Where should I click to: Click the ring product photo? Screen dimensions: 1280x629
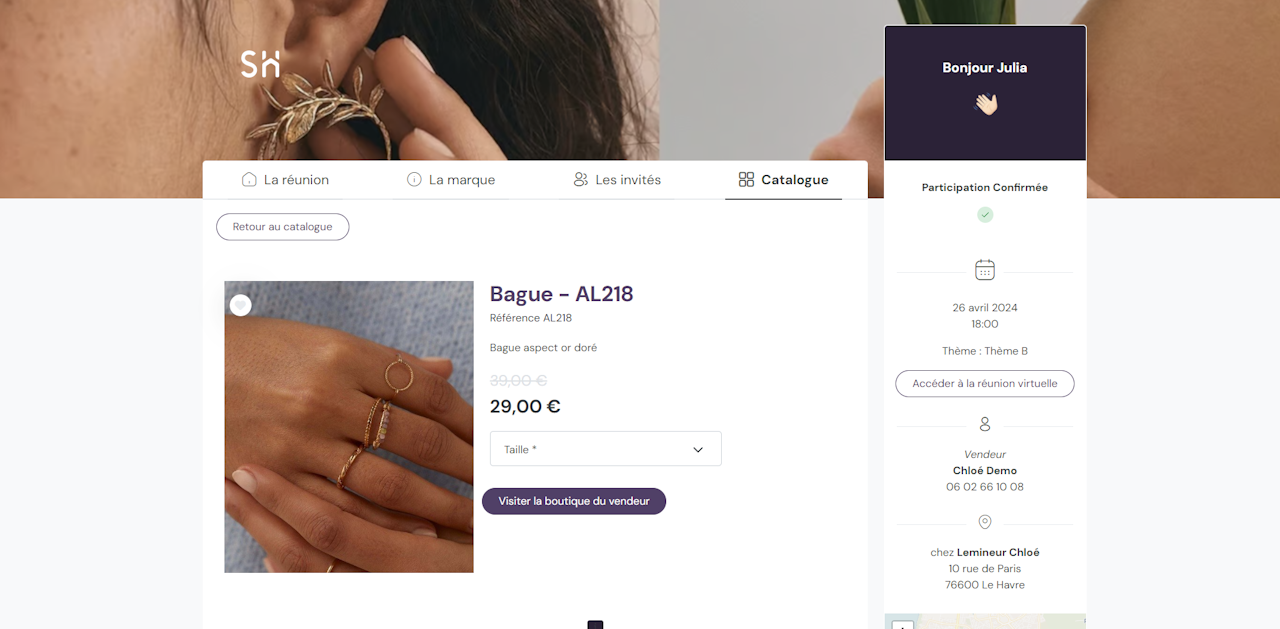349,427
